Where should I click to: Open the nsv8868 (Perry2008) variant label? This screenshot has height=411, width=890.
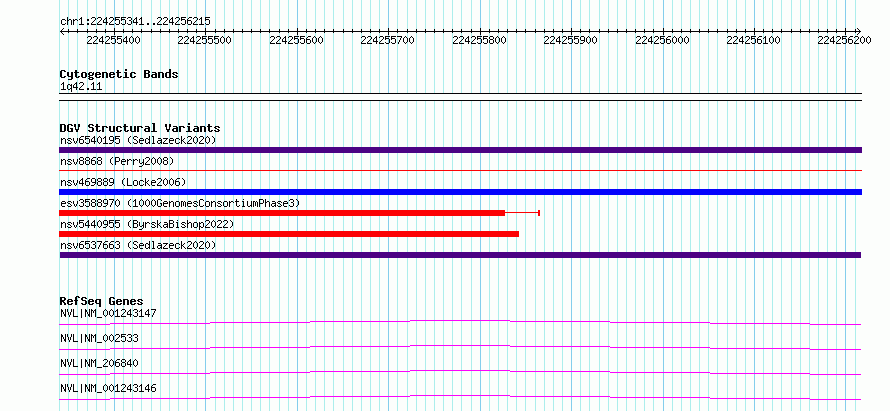tap(117, 161)
